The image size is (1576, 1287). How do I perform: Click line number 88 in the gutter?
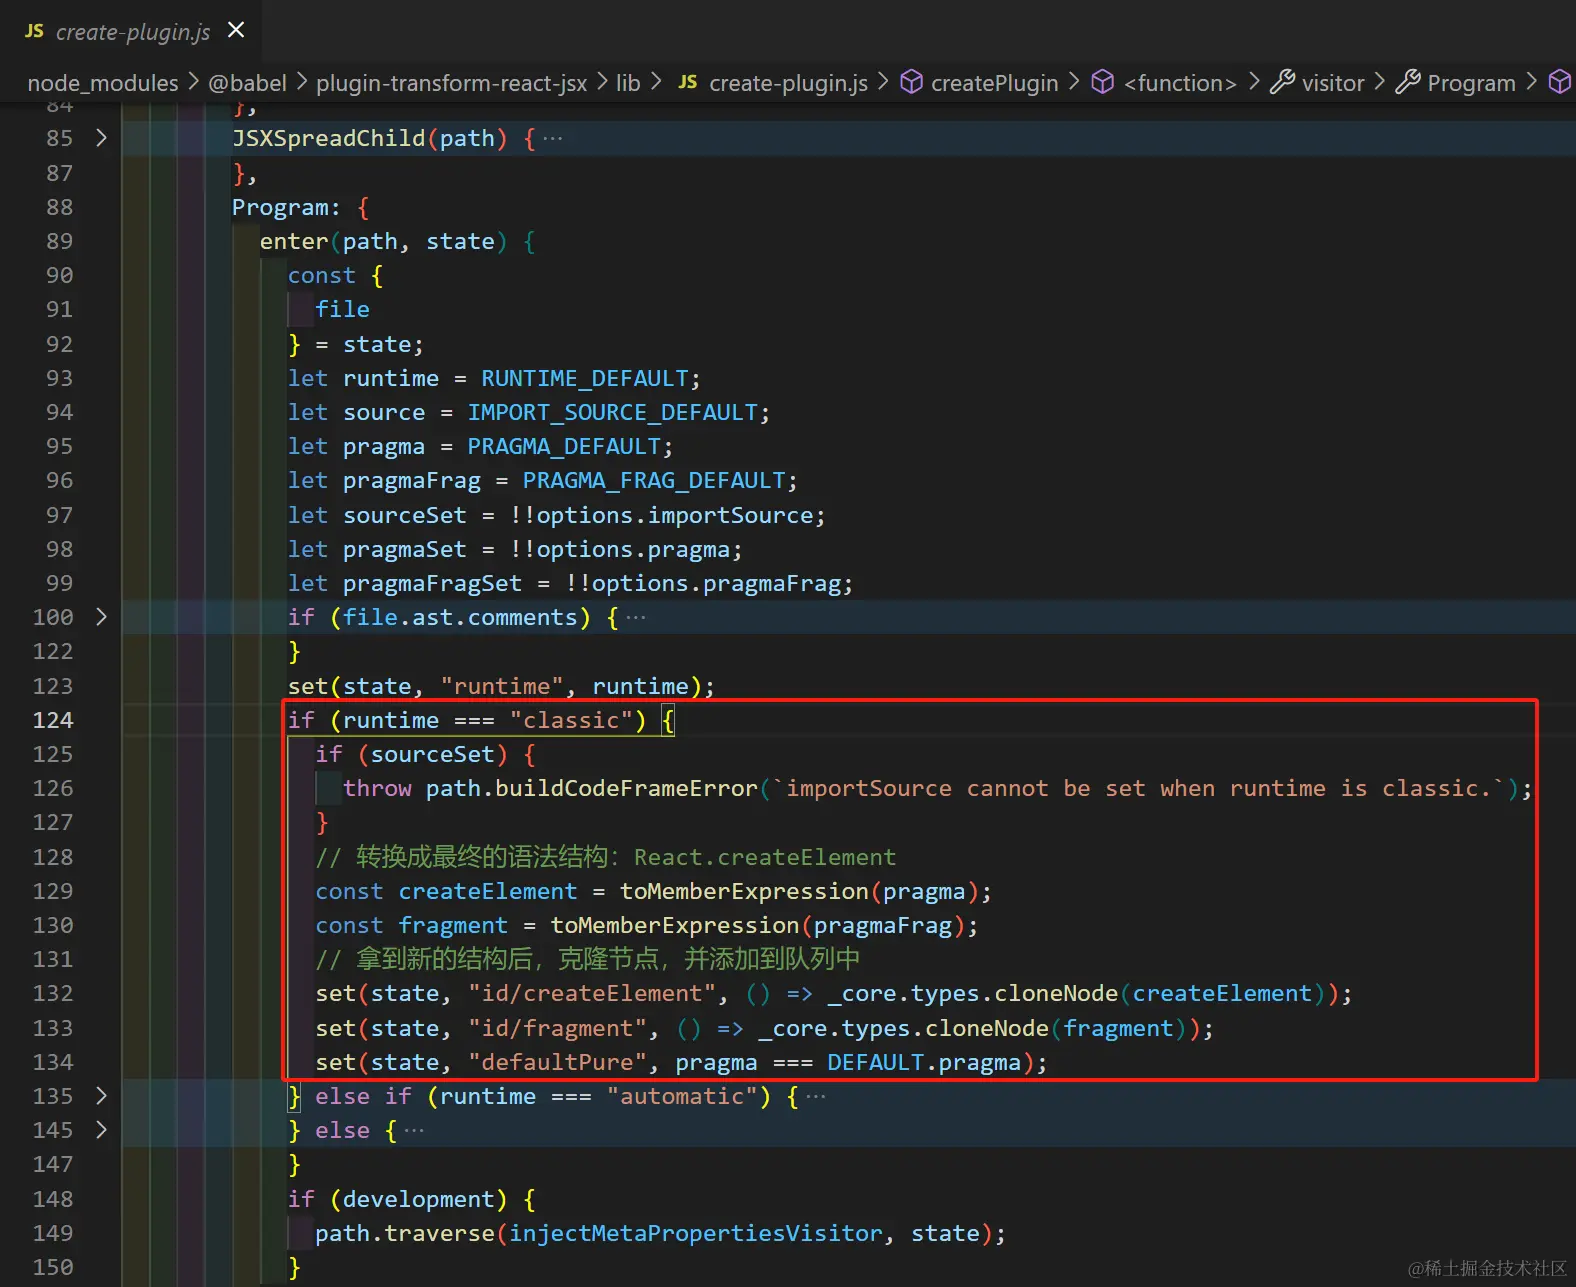click(59, 207)
